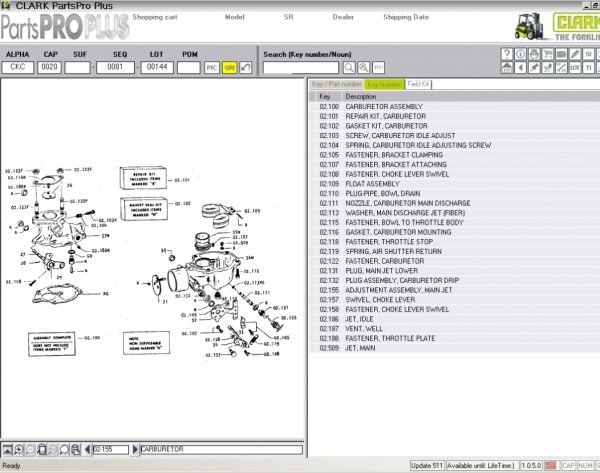The image size is (600, 473).
Task: Select the Key Number tab
Action: [385, 84]
